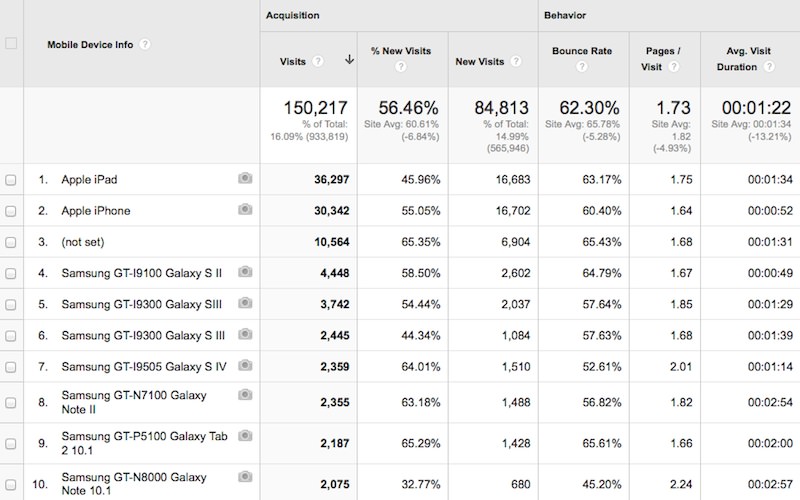This screenshot has width=800, height=500.
Task: Open device image for Samsung GT-I9100 Galaxy S II
Action: click(x=245, y=272)
